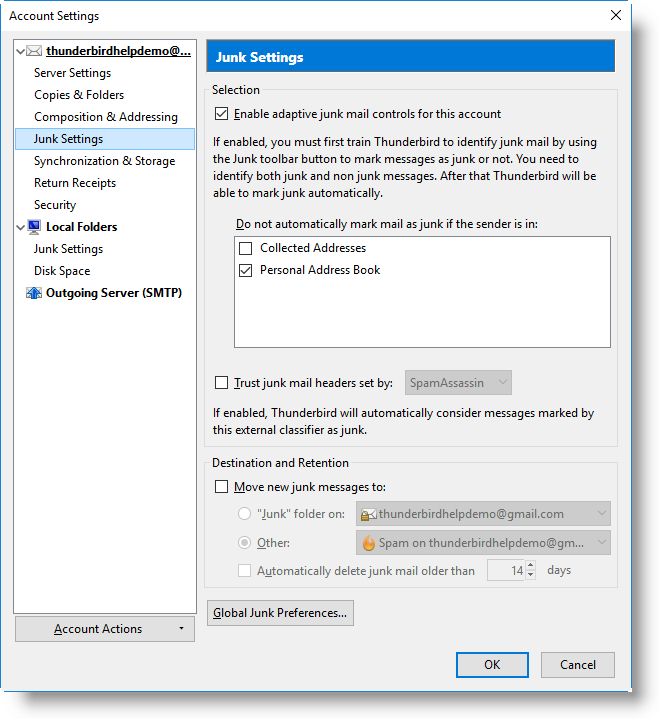Click the Destination and Retention label
The image size is (659, 719).
(280, 463)
